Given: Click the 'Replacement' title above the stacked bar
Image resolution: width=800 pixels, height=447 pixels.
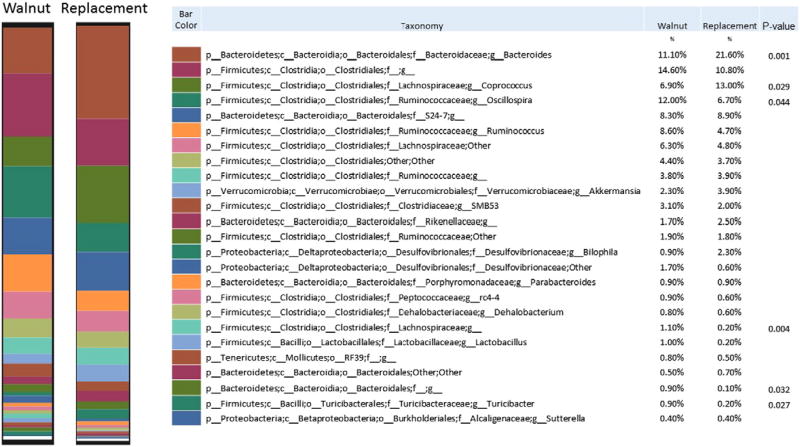Looking at the screenshot, I should 104,9.
